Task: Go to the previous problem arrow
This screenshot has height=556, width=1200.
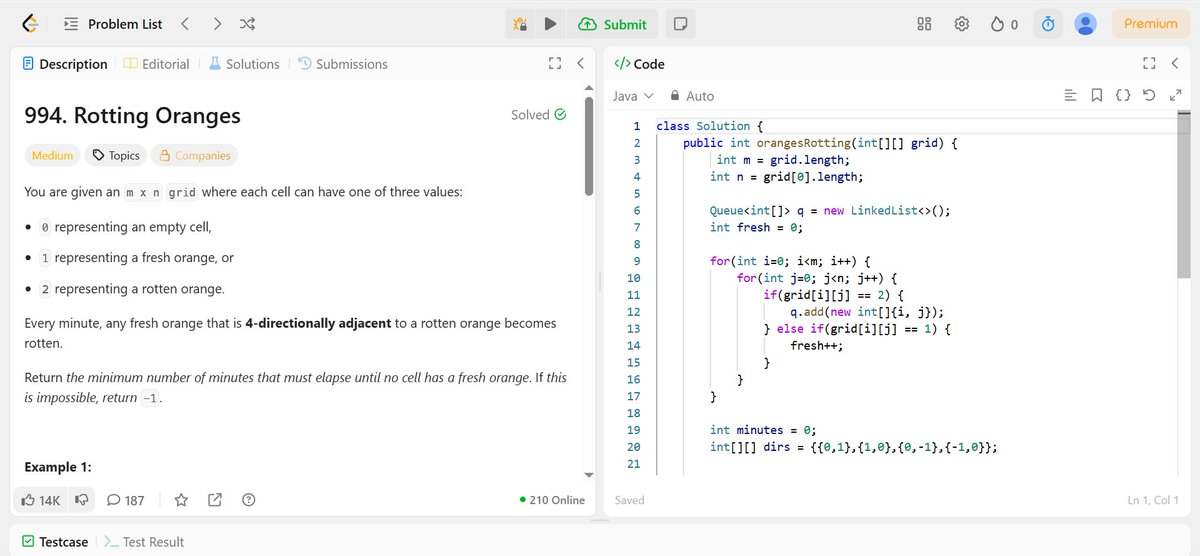Action: (x=185, y=24)
